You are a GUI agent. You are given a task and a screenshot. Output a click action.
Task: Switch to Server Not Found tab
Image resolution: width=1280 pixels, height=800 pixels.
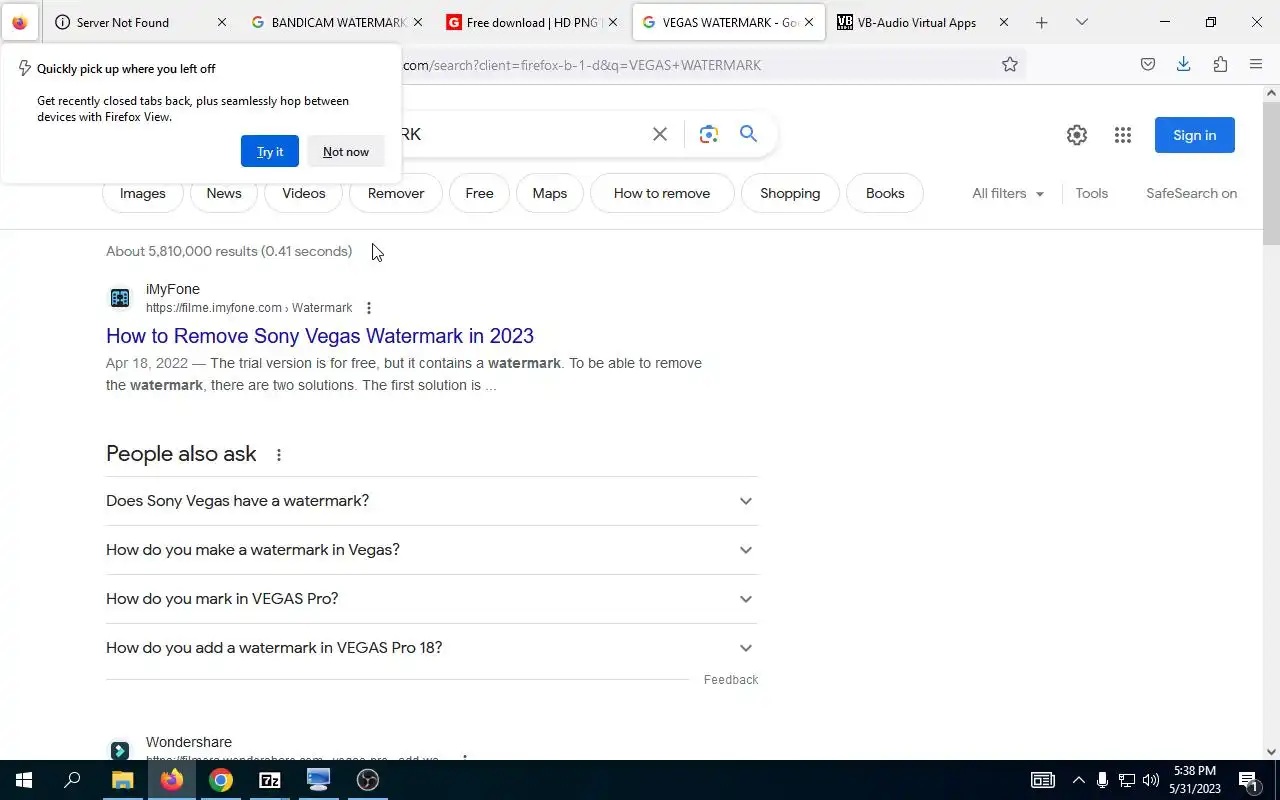140,22
